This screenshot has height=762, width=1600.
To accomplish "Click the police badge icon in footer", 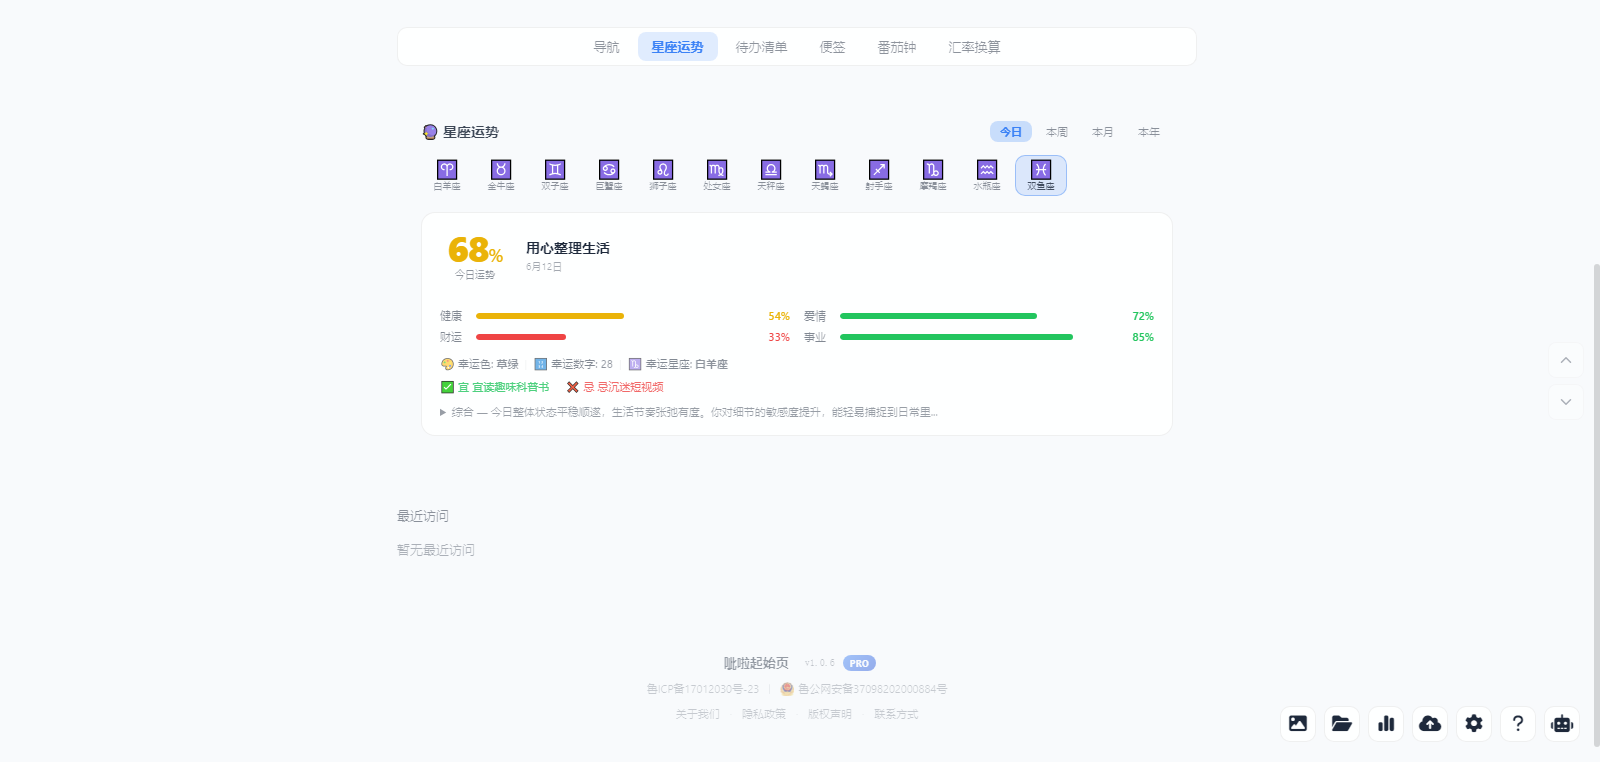I will pos(787,689).
